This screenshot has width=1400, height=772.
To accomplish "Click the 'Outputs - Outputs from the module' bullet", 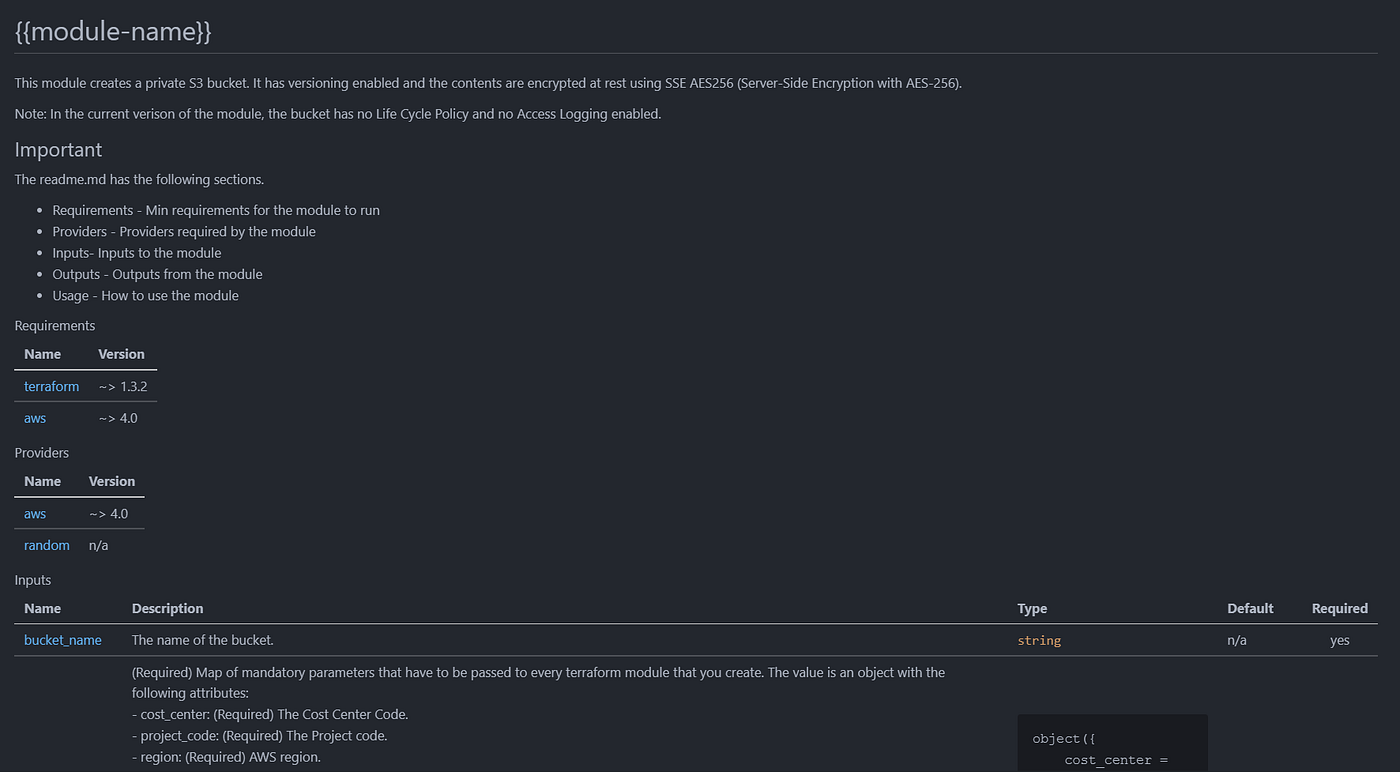I will [157, 274].
